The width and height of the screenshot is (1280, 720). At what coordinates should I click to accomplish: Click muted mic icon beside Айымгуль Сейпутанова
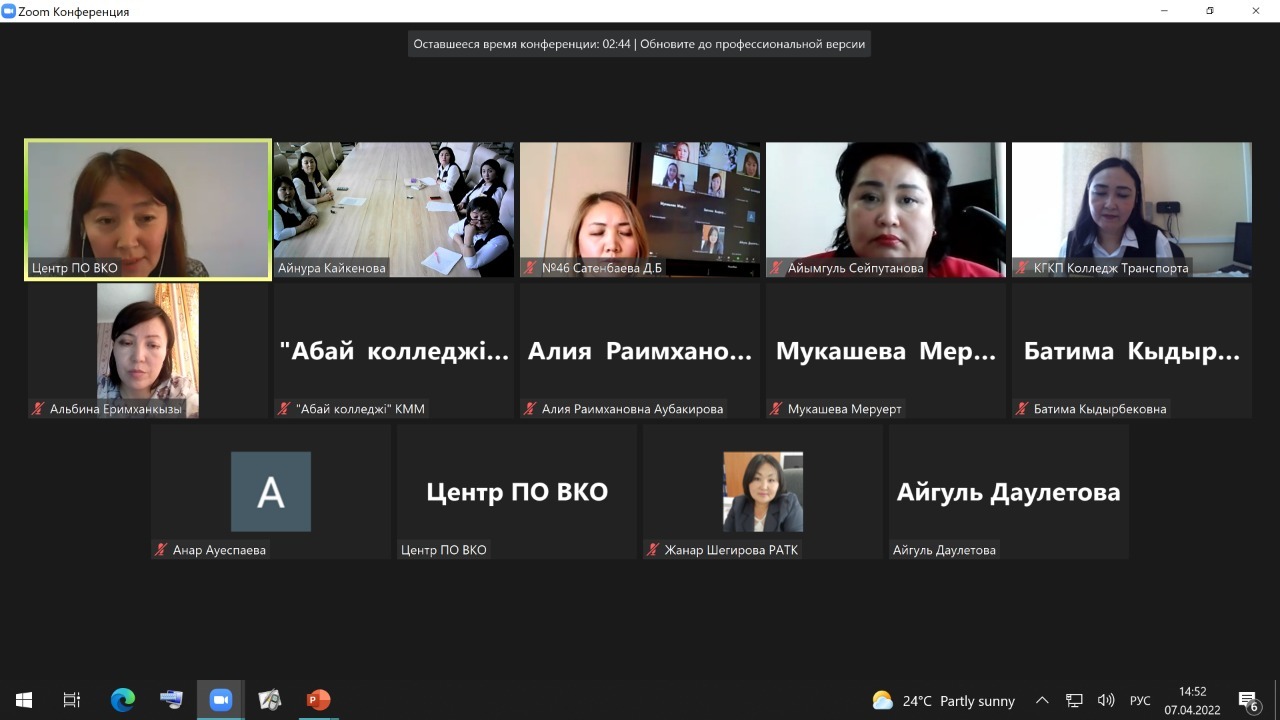click(776, 268)
